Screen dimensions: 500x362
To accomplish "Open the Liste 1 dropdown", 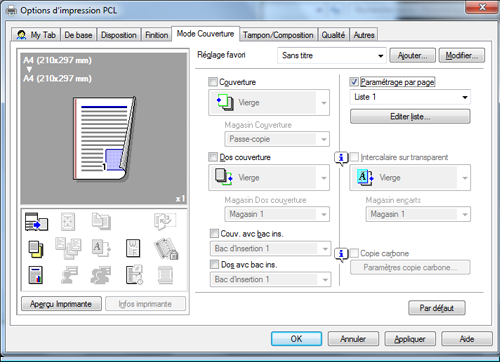I will 410,97.
